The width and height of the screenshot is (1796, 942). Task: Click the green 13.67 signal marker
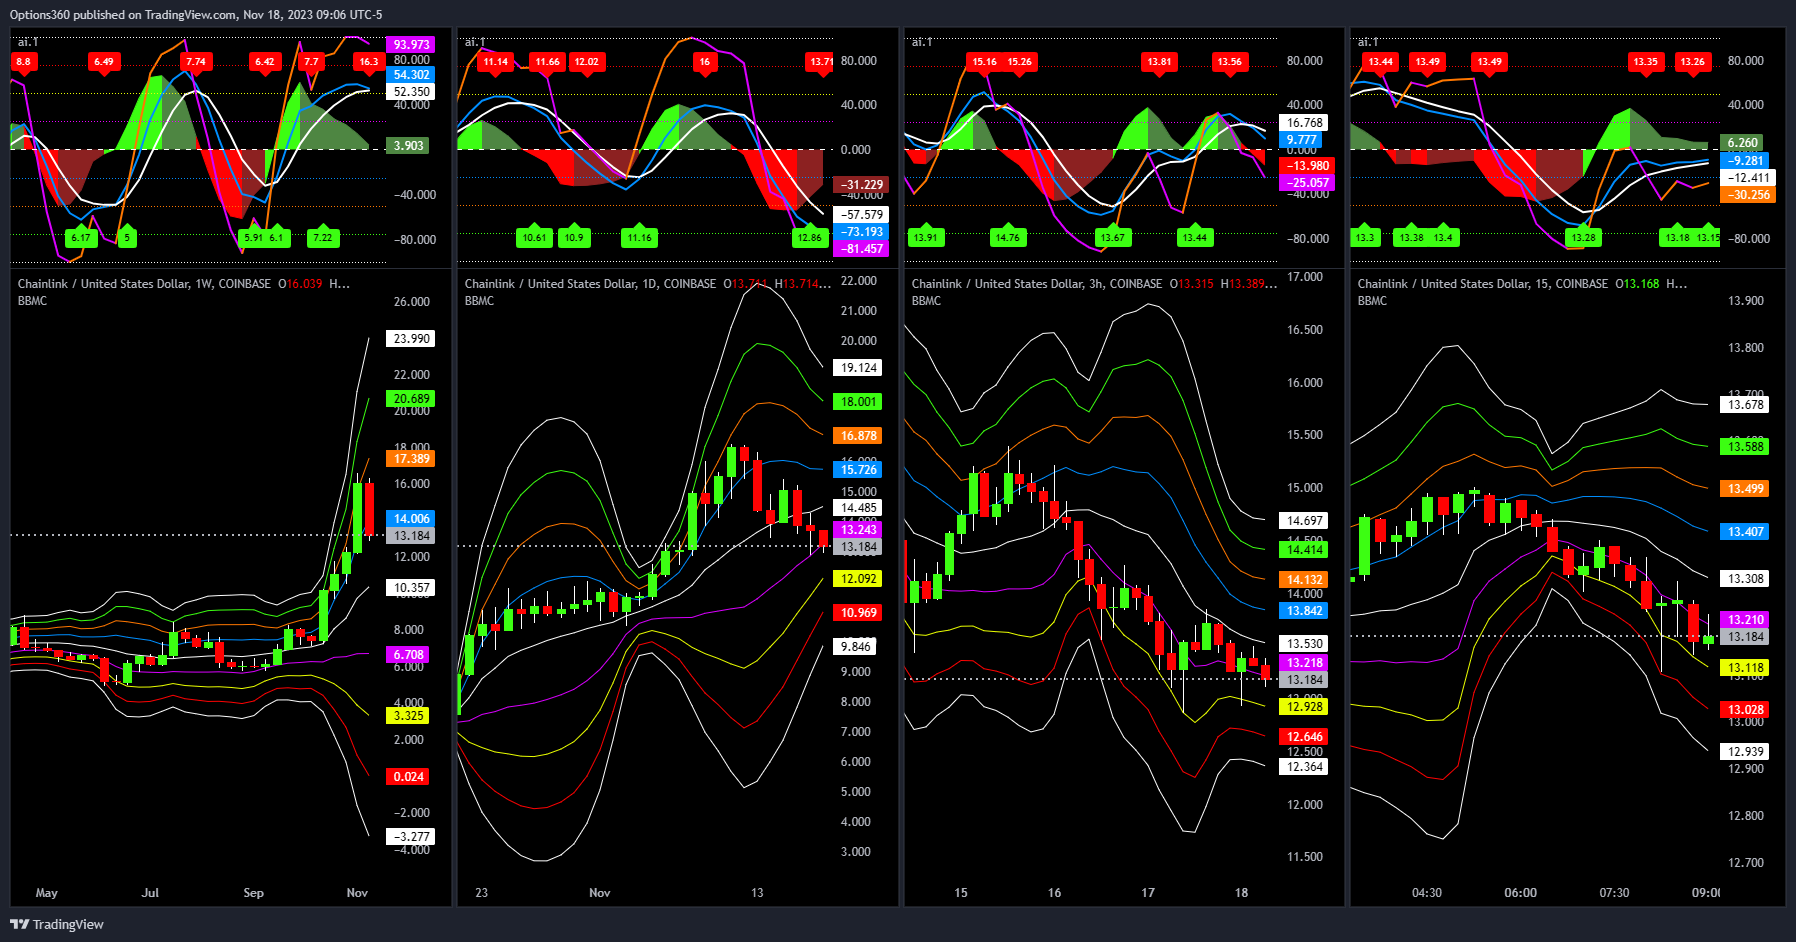click(x=1112, y=237)
